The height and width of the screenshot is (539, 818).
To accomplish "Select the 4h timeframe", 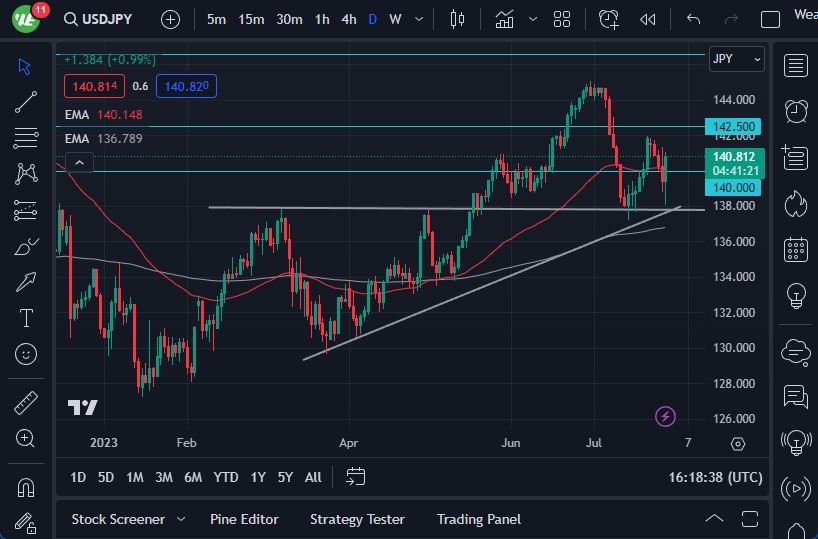I will 348,19.
